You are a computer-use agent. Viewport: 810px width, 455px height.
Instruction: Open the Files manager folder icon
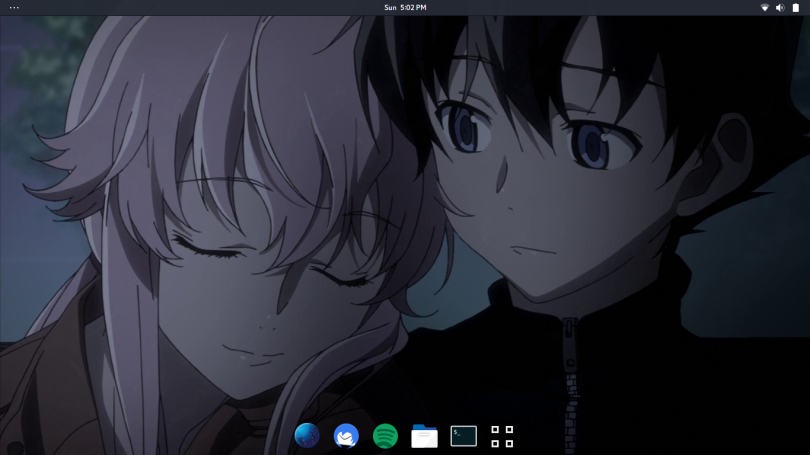[x=424, y=436]
